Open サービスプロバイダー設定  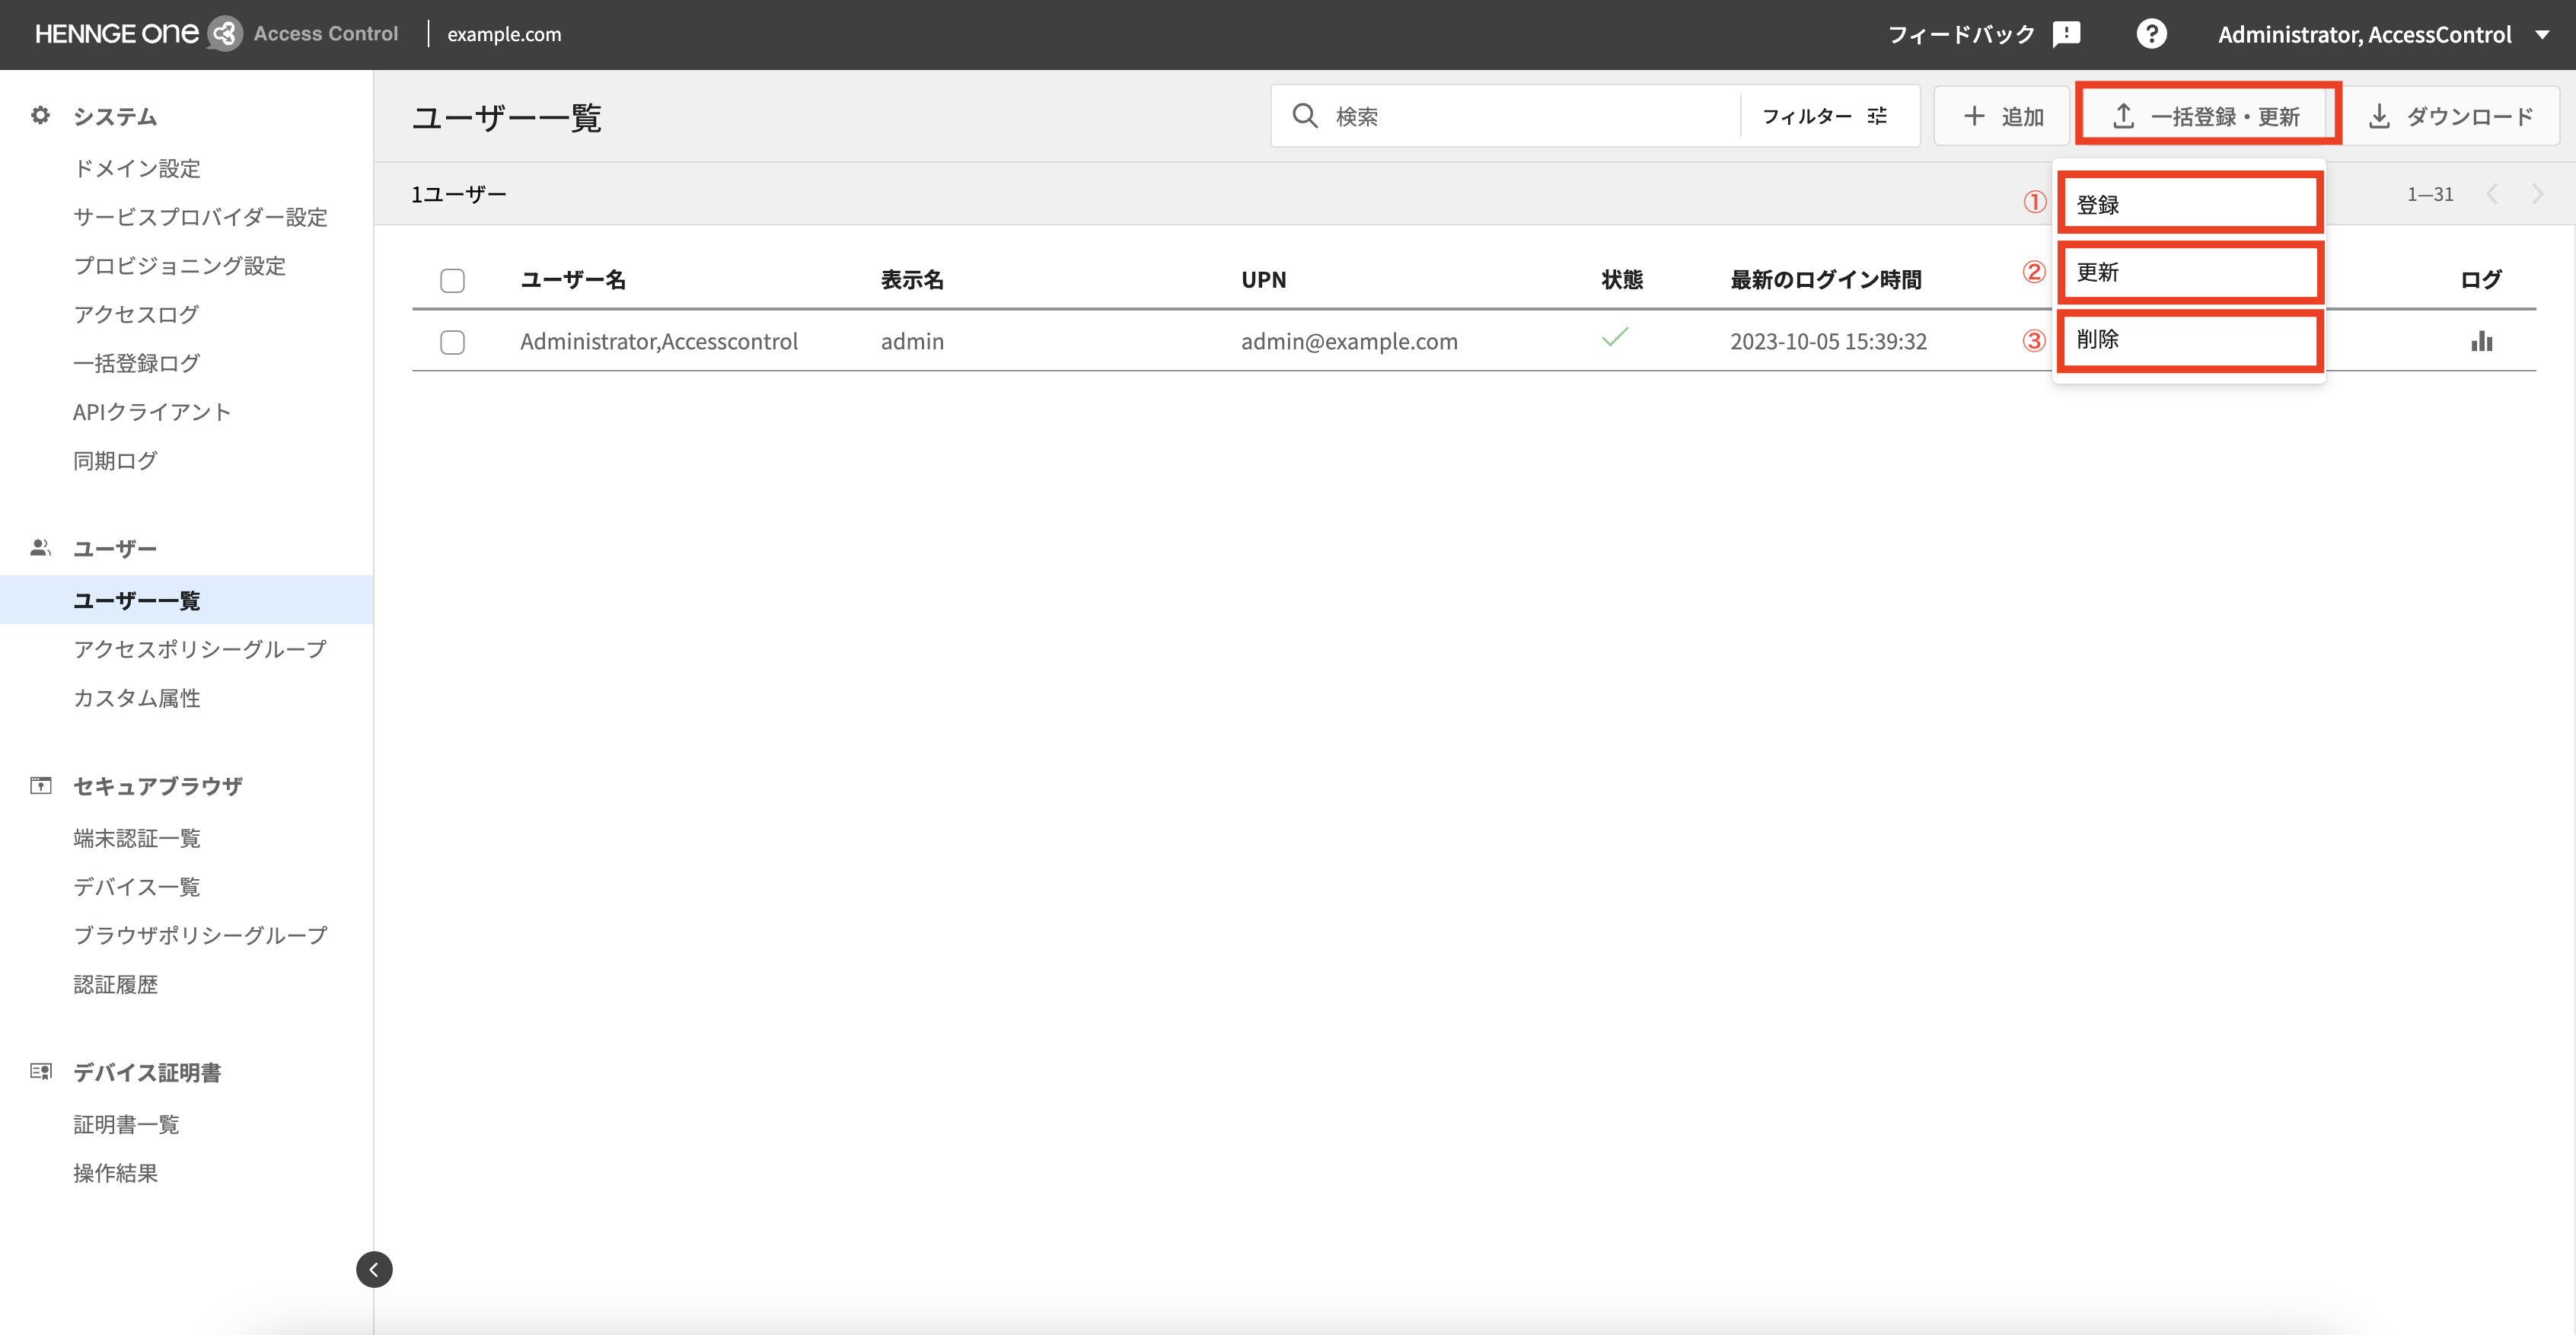[x=200, y=217]
